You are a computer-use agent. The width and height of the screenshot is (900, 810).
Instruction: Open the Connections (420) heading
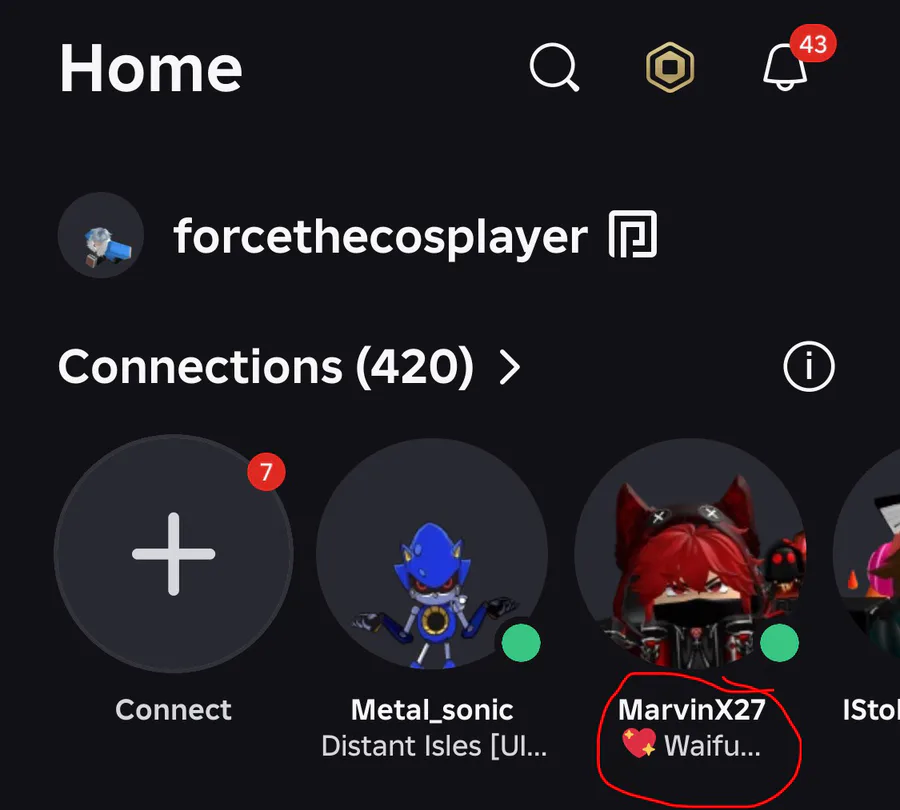(x=266, y=367)
